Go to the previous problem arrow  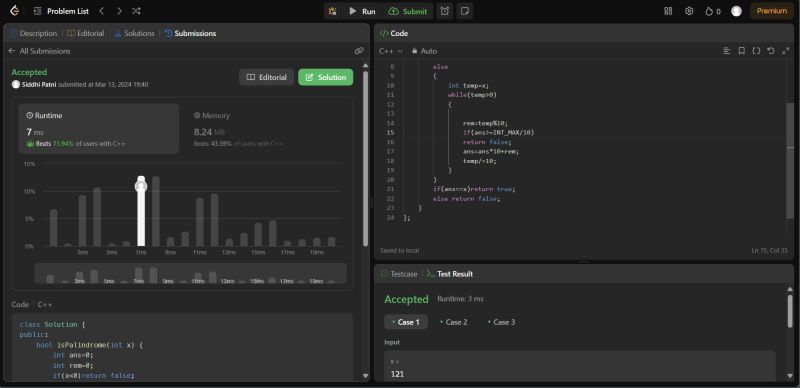[x=102, y=11]
